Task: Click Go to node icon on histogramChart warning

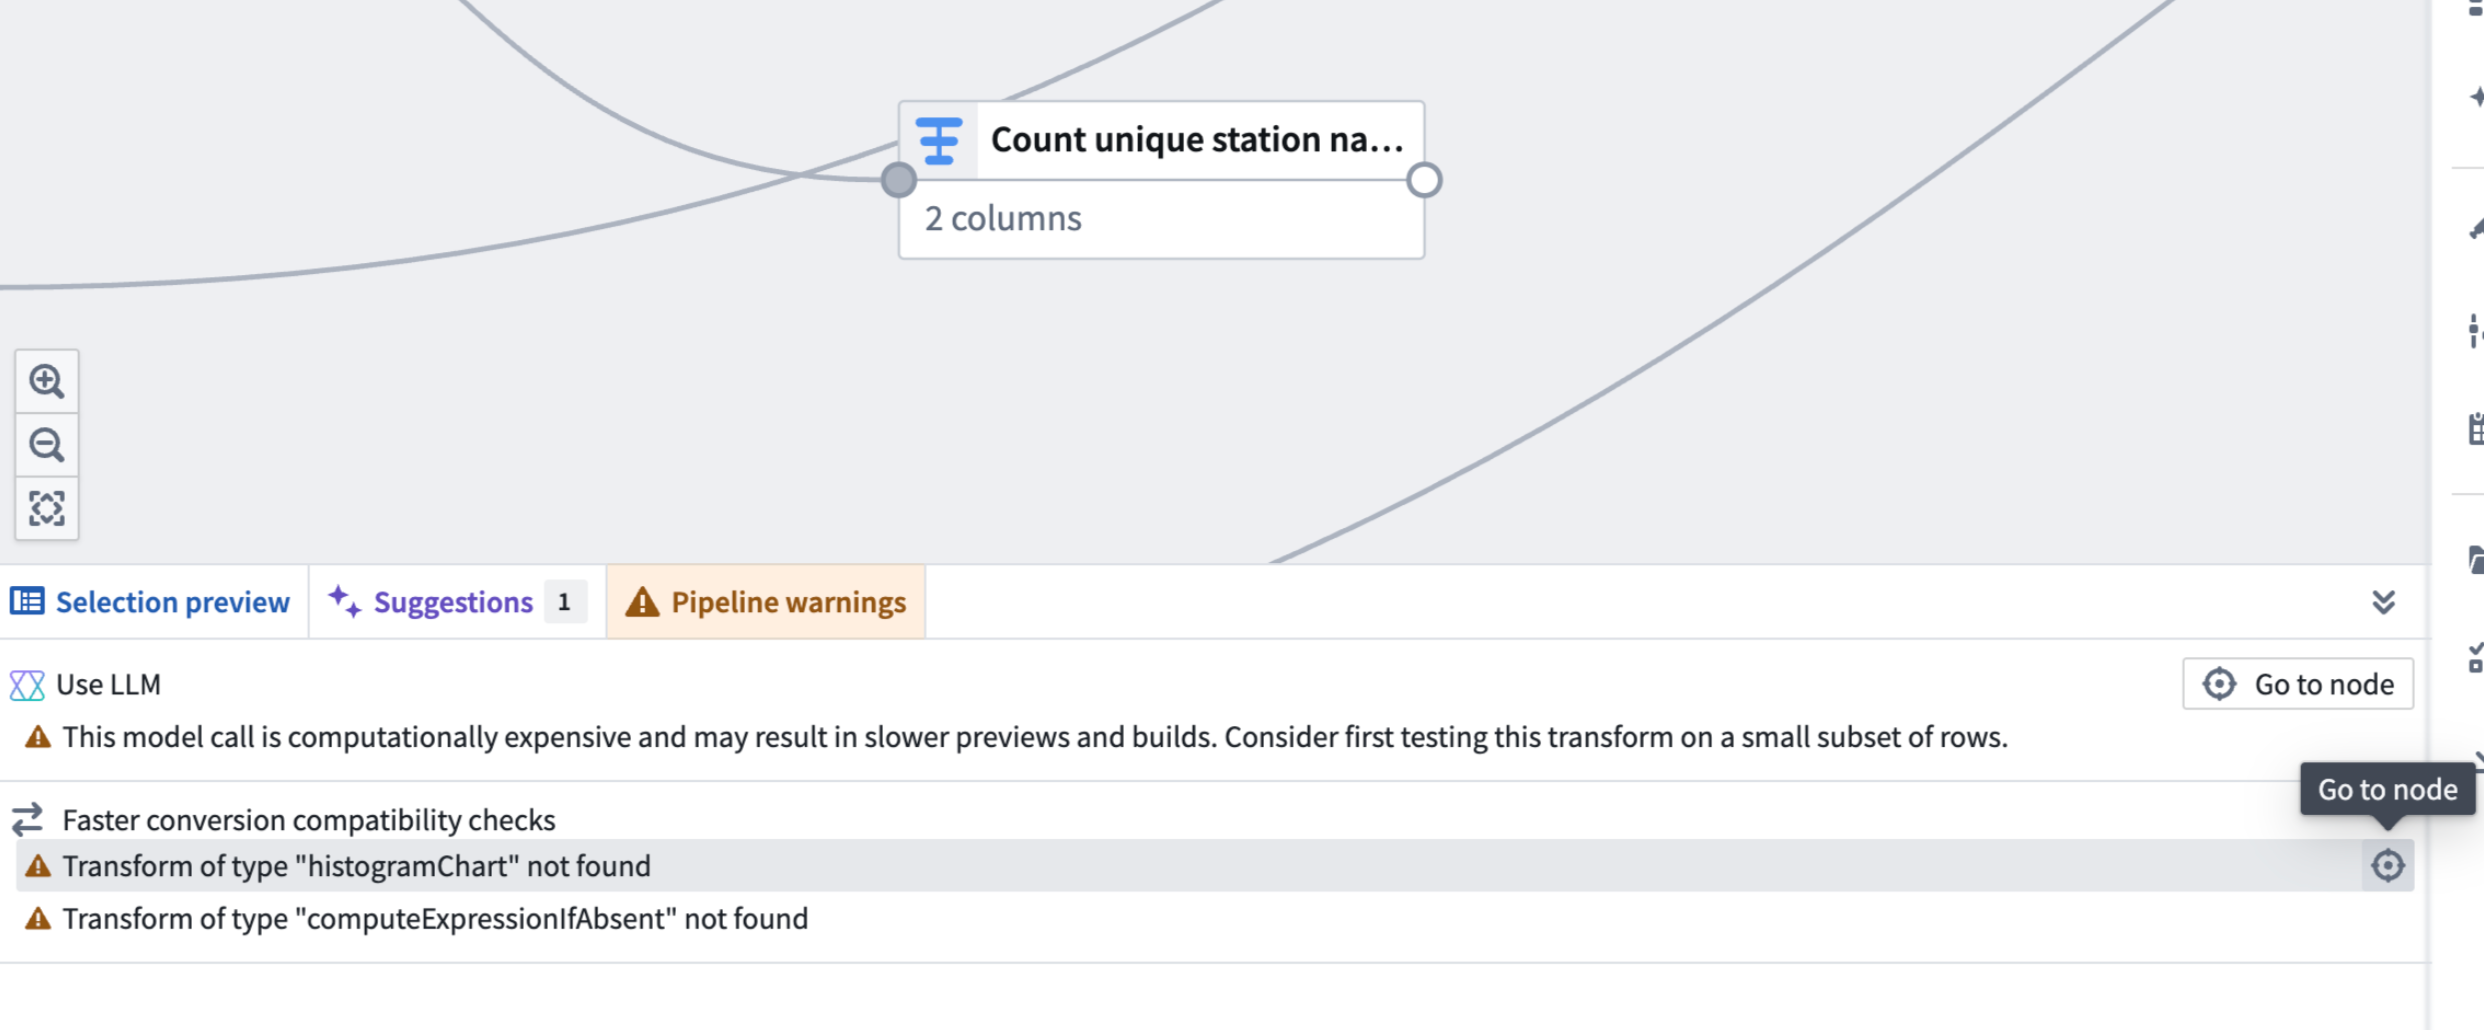Action: (2387, 865)
